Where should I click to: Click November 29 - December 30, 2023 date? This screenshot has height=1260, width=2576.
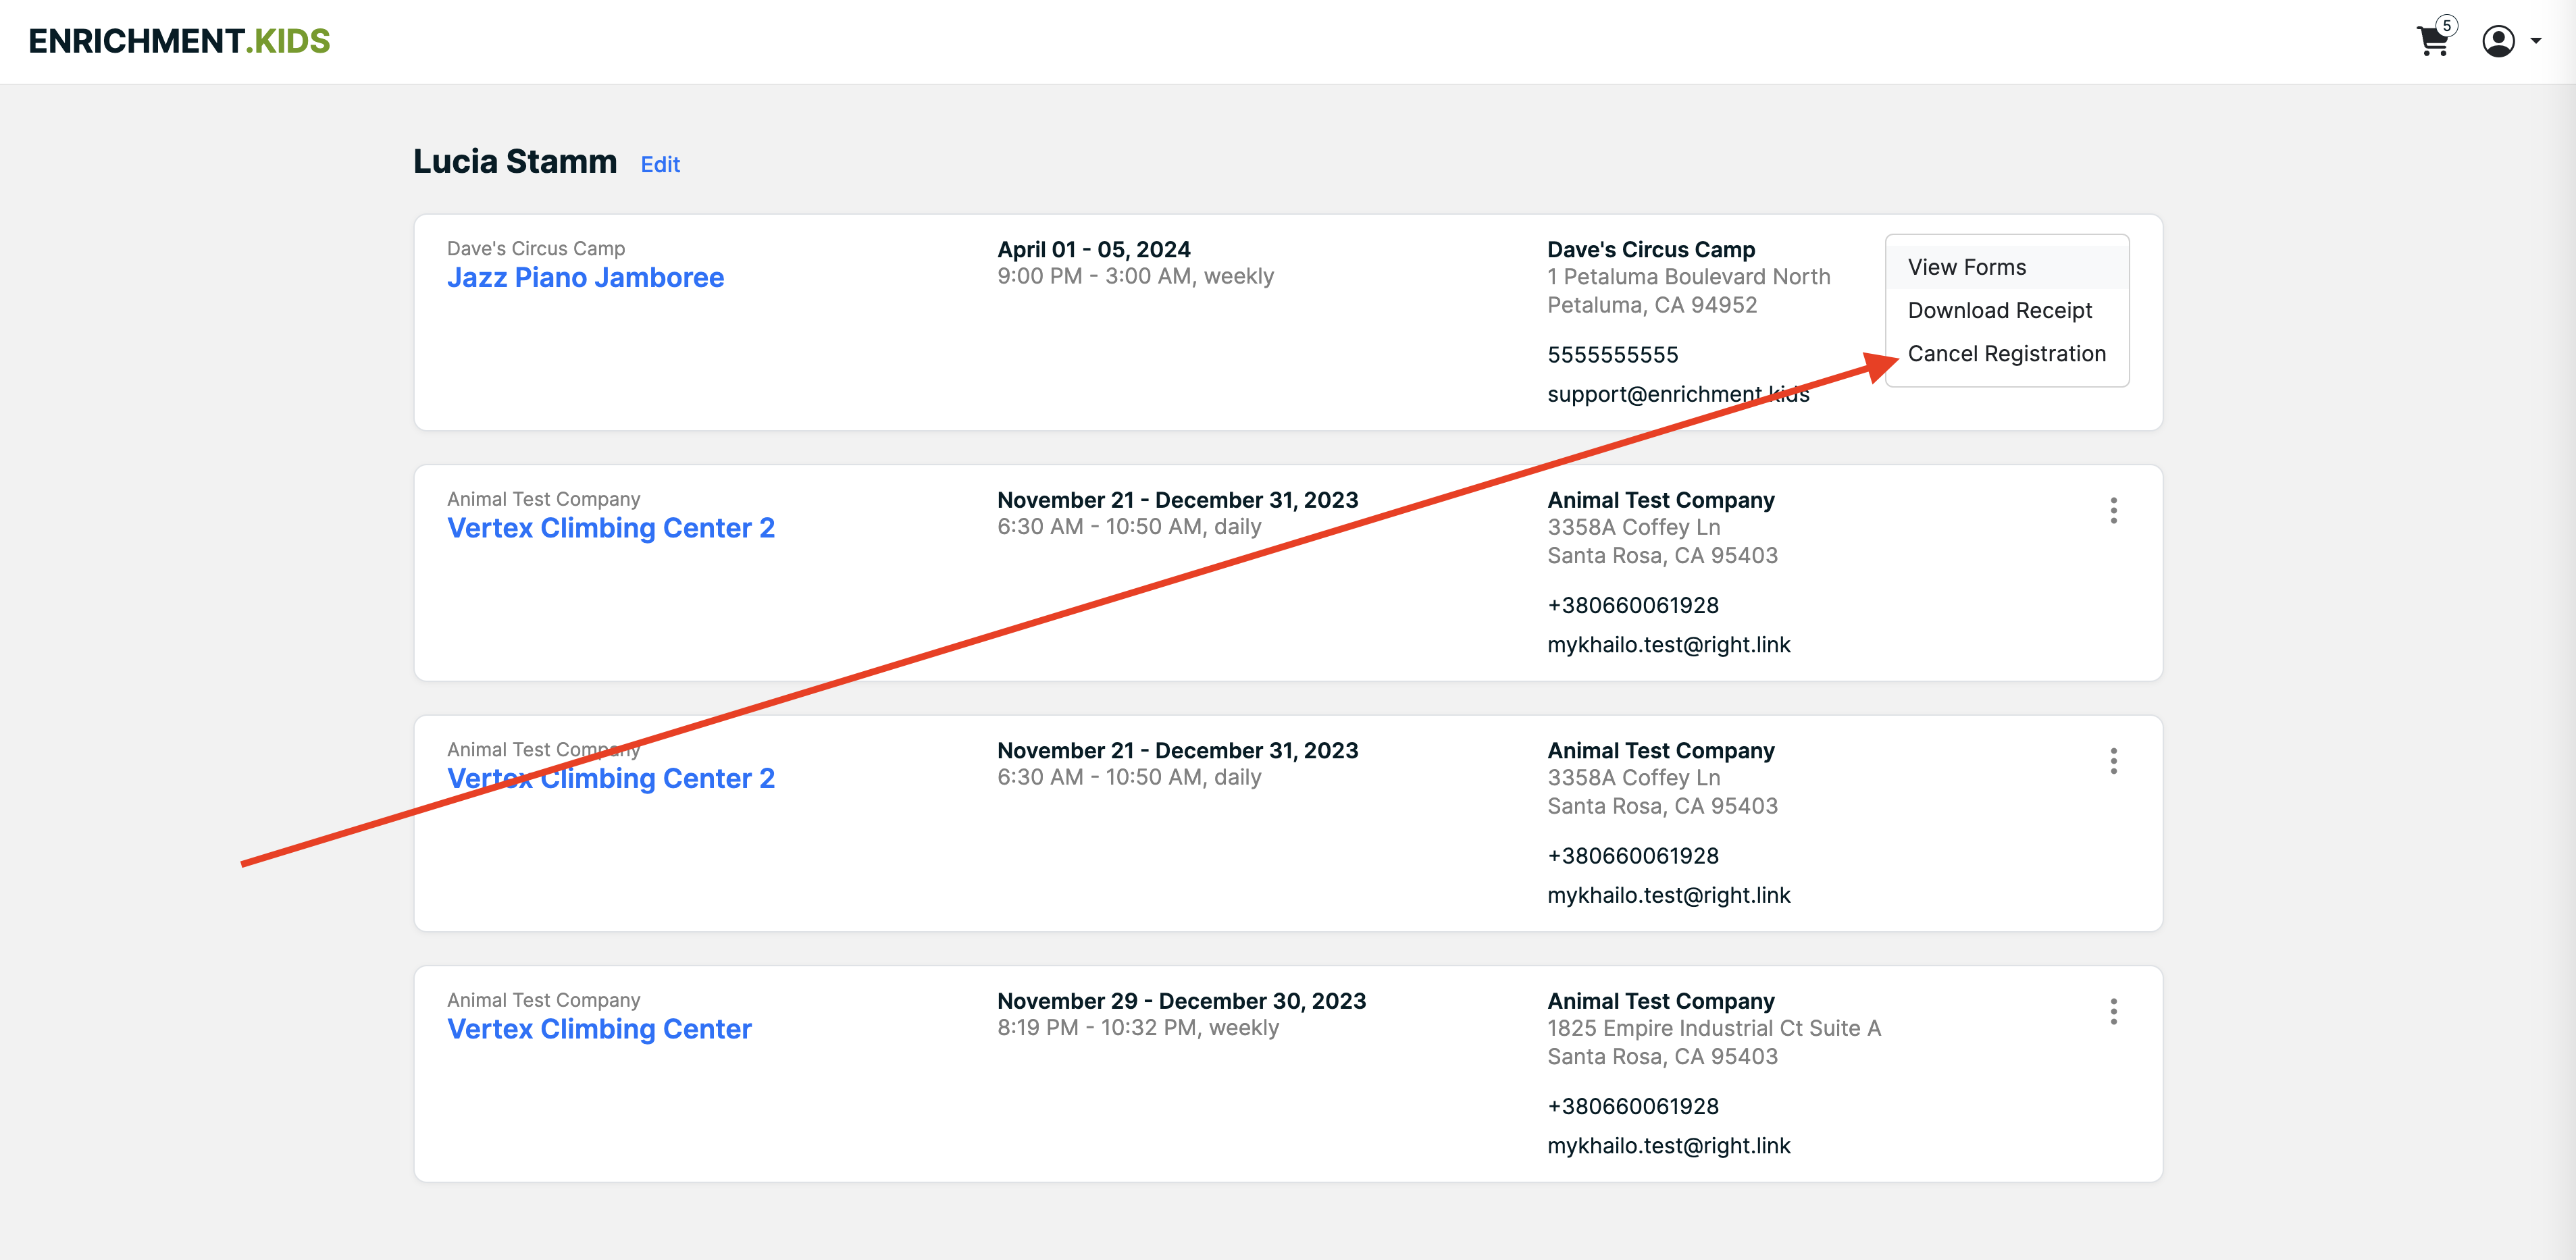pos(1181,1001)
